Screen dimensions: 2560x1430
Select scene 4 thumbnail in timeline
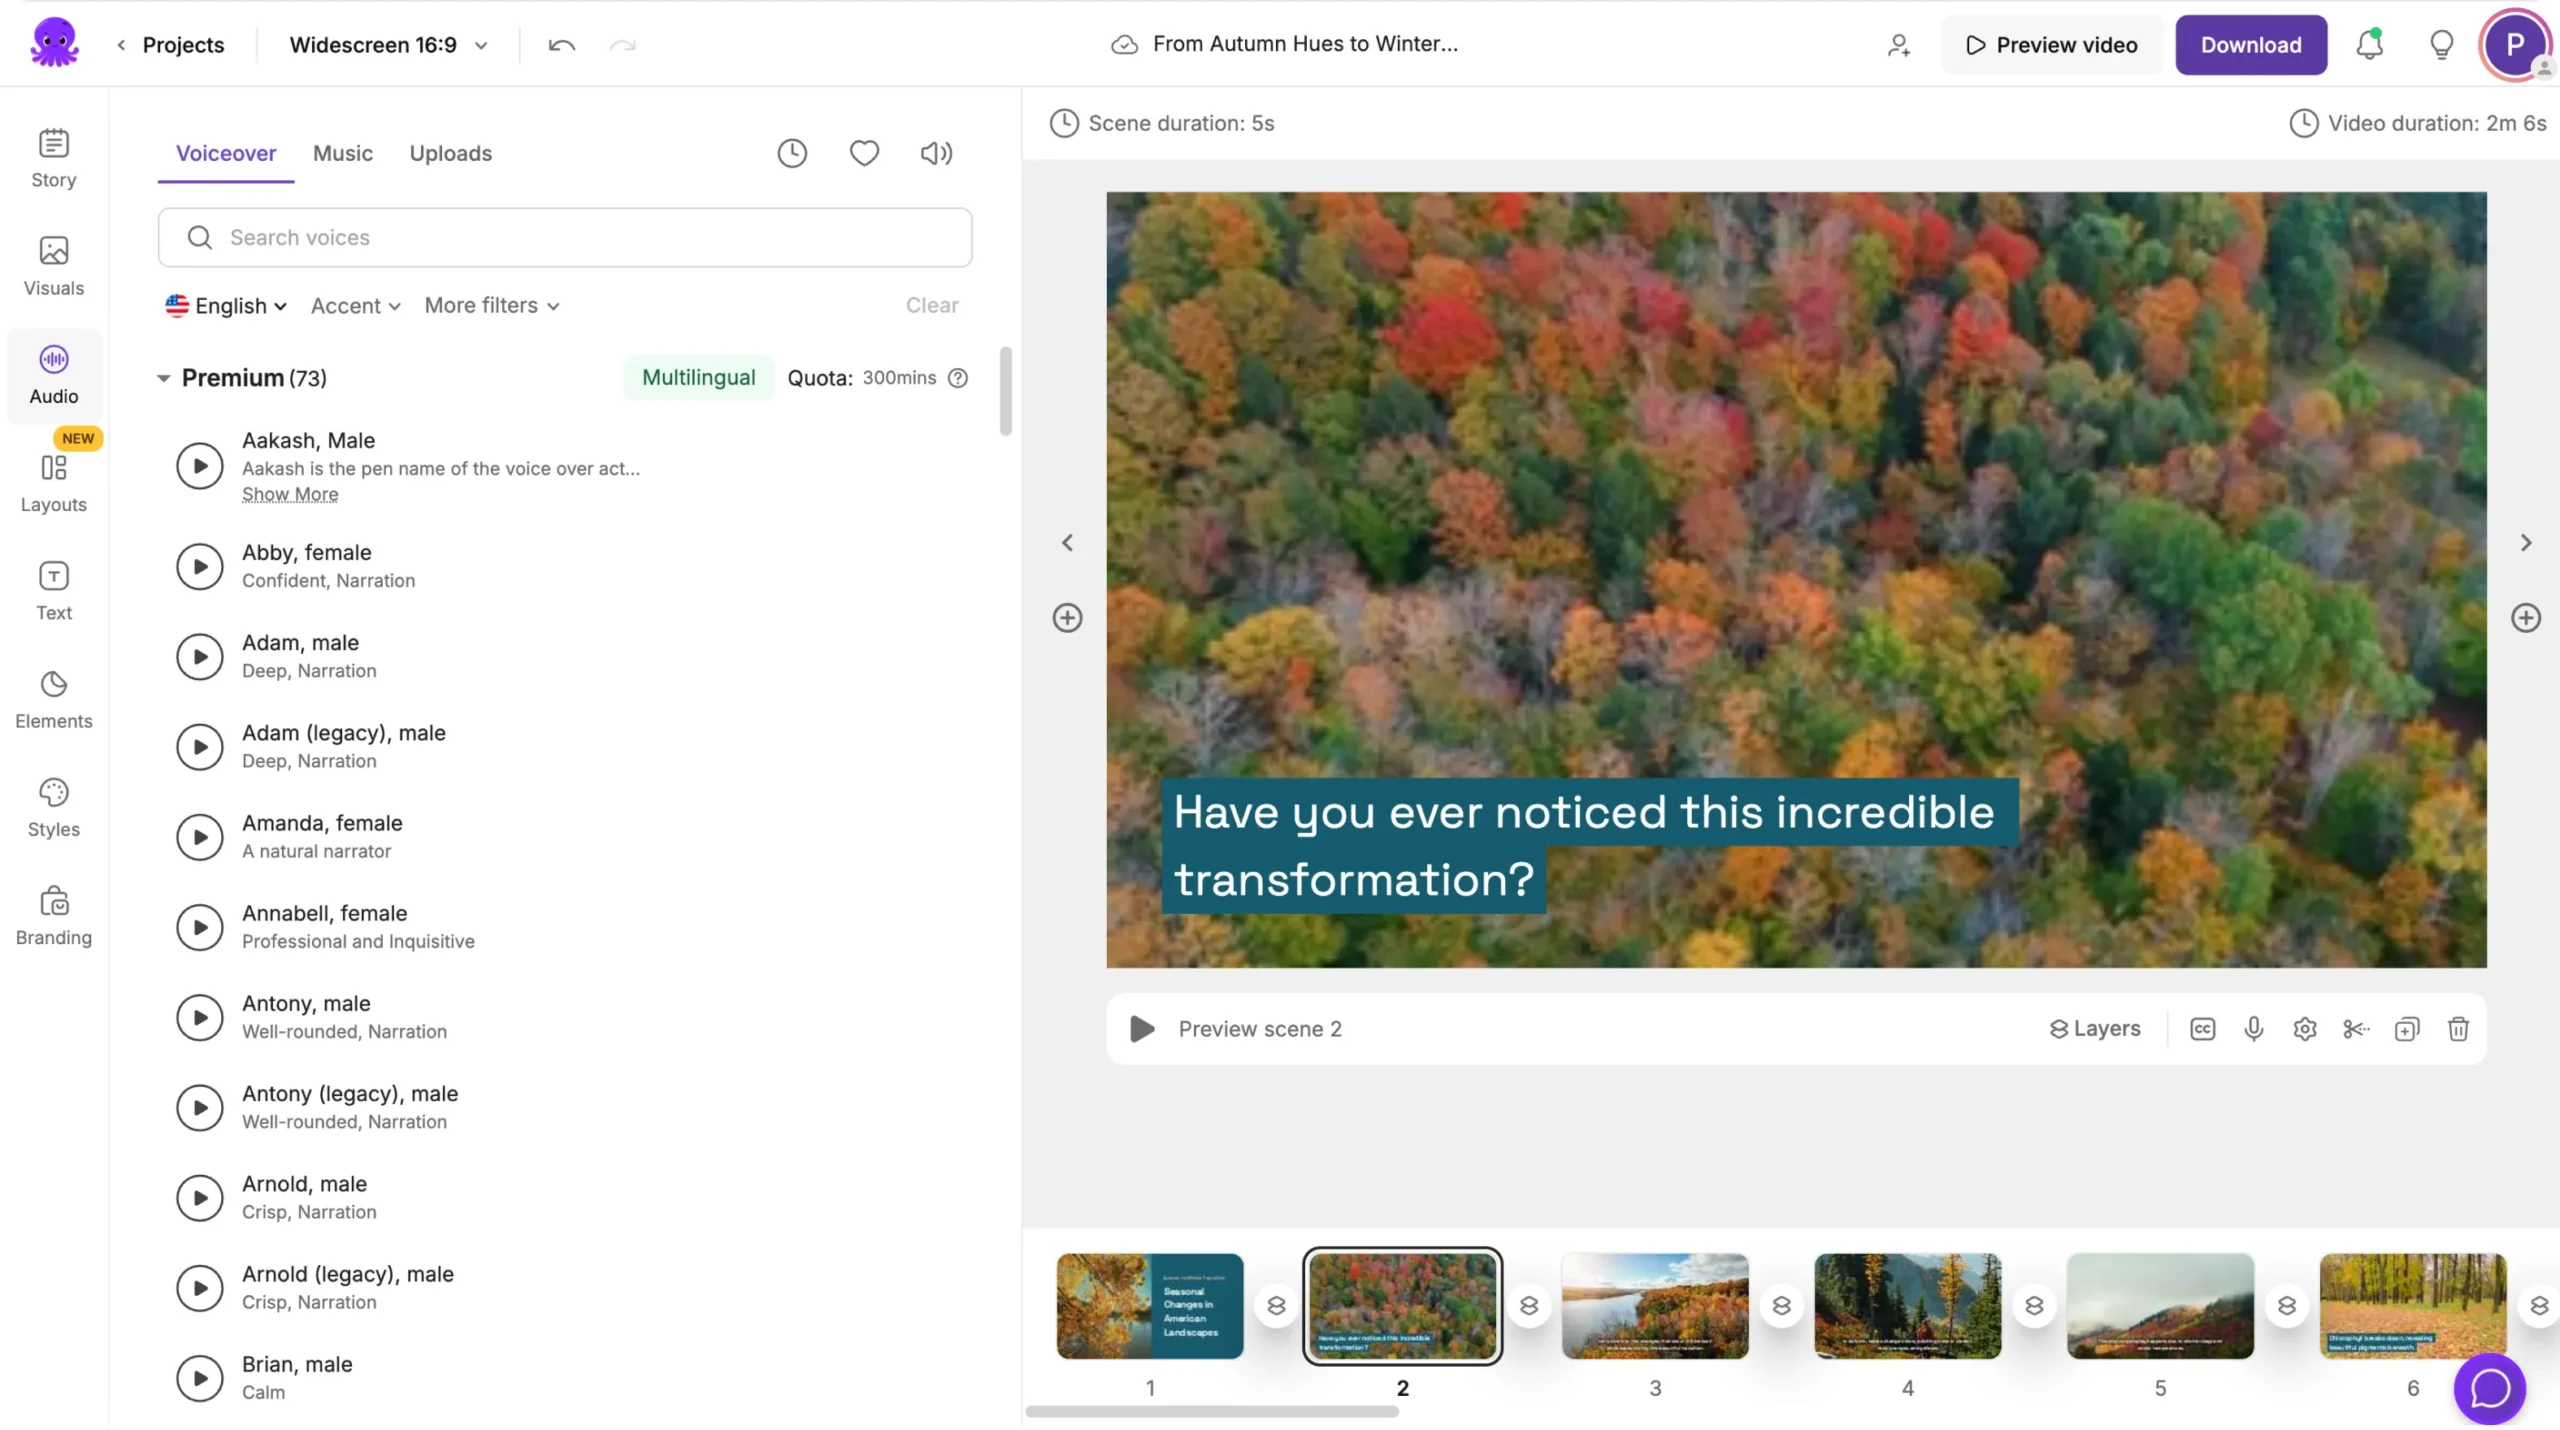point(1907,1305)
